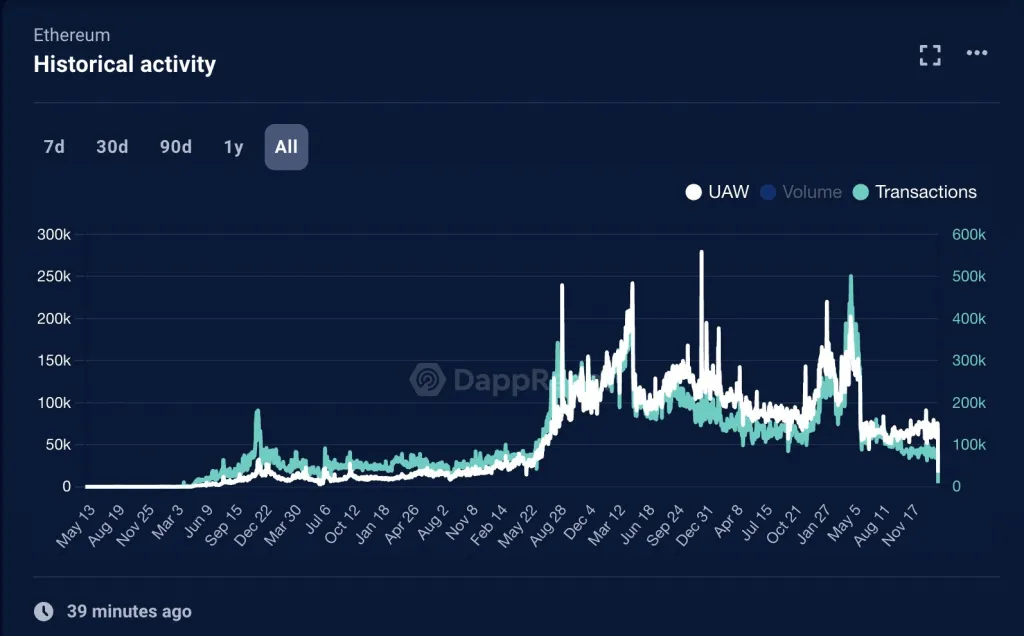Hide the Transactions series via the legend
The height and width of the screenshot is (636, 1024).
925,191
